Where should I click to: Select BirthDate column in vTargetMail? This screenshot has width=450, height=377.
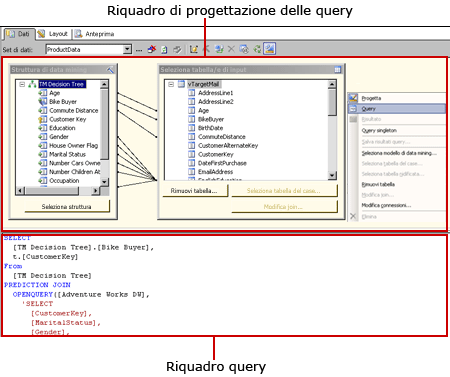coord(211,128)
